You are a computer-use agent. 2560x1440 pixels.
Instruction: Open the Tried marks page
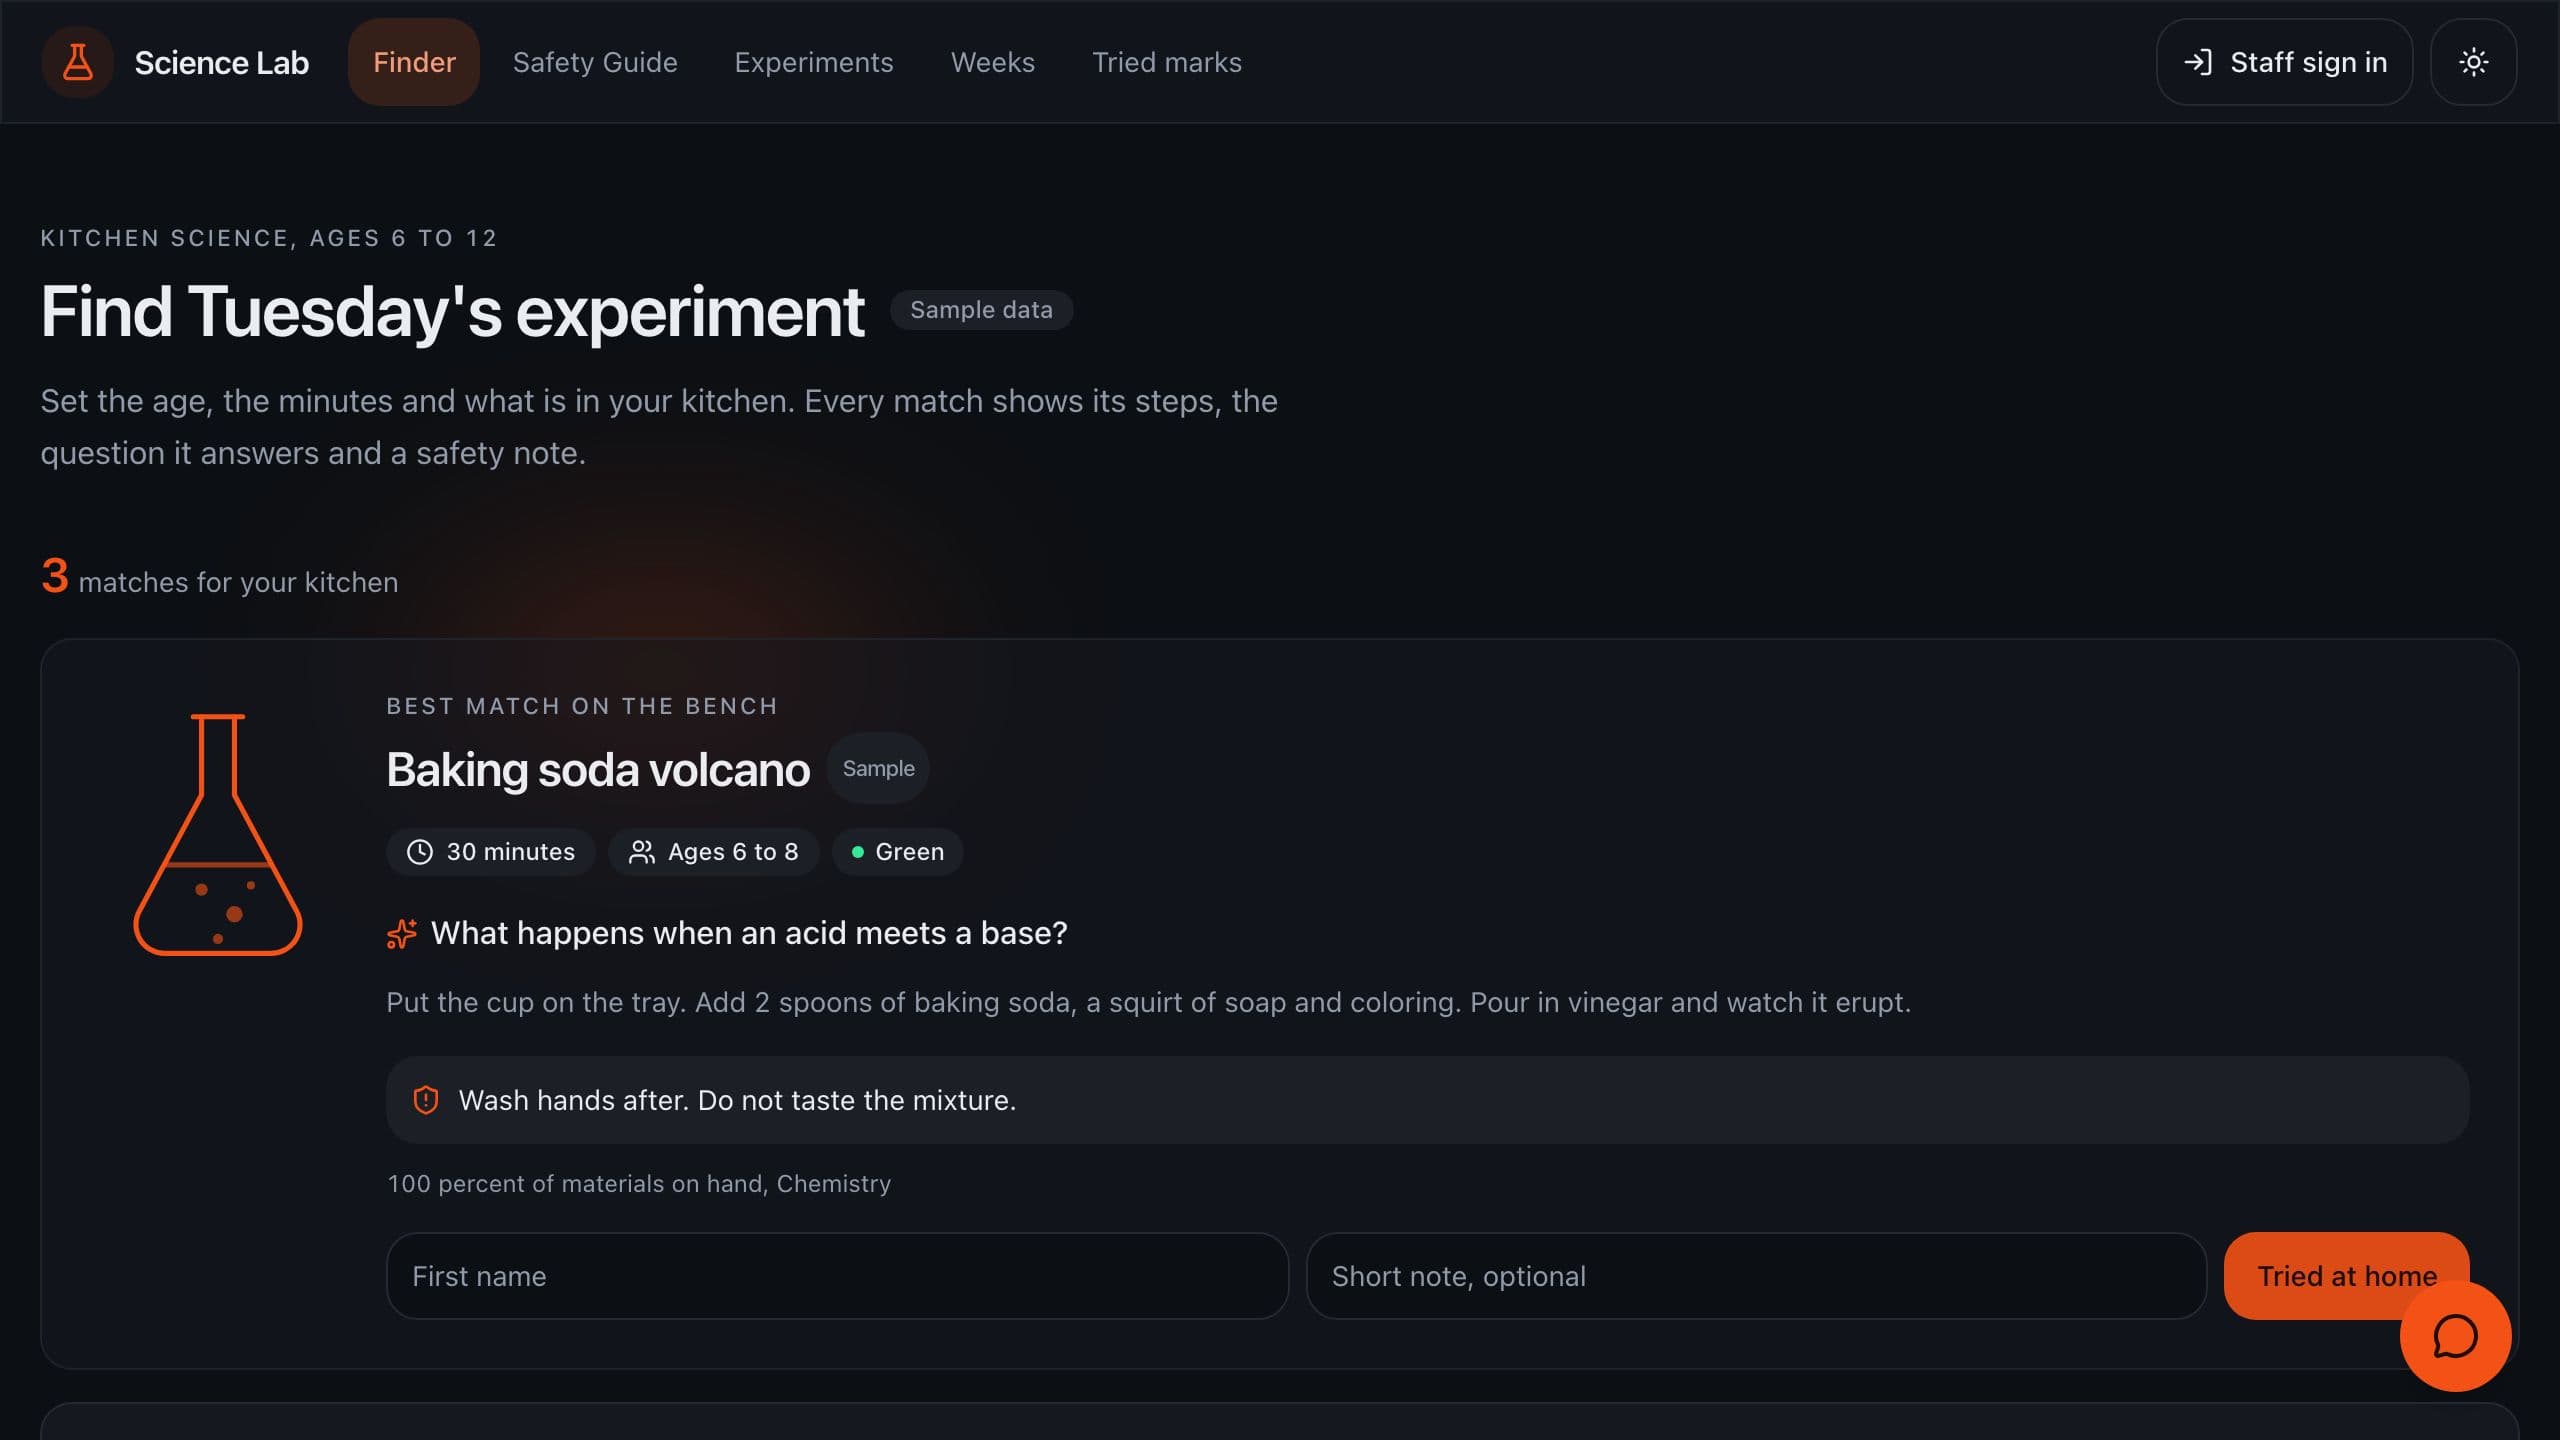tap(1166, 62)
